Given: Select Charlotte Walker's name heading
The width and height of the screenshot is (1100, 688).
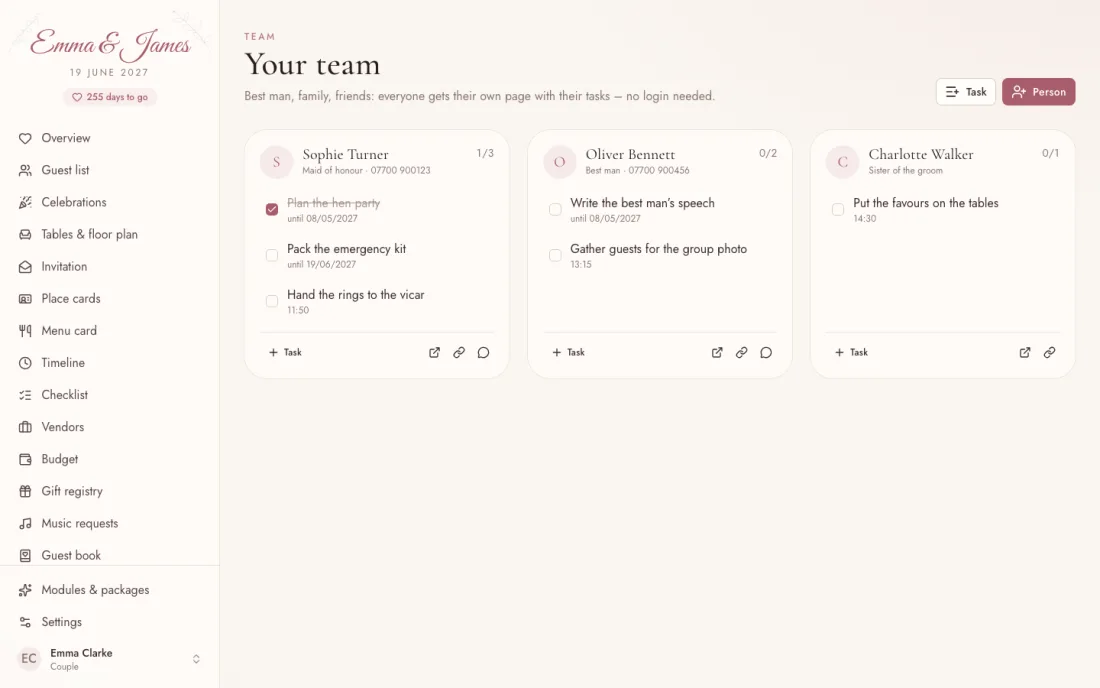Looking at the screenshot, I should [x=920, y=154].
